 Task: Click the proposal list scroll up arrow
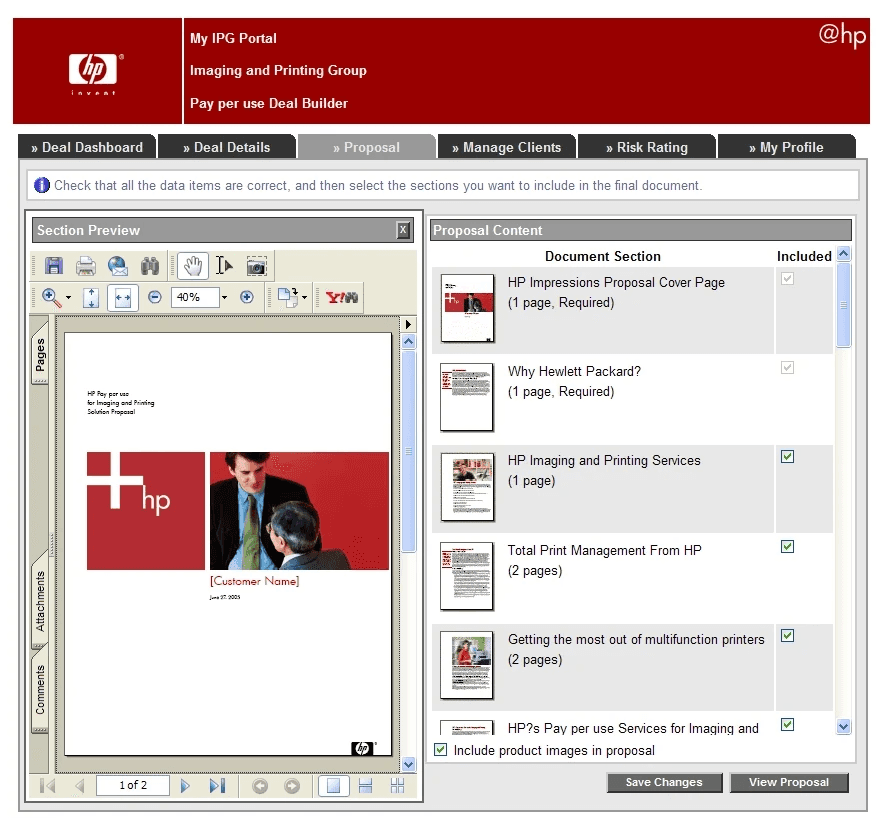click(x=843, y=254)
